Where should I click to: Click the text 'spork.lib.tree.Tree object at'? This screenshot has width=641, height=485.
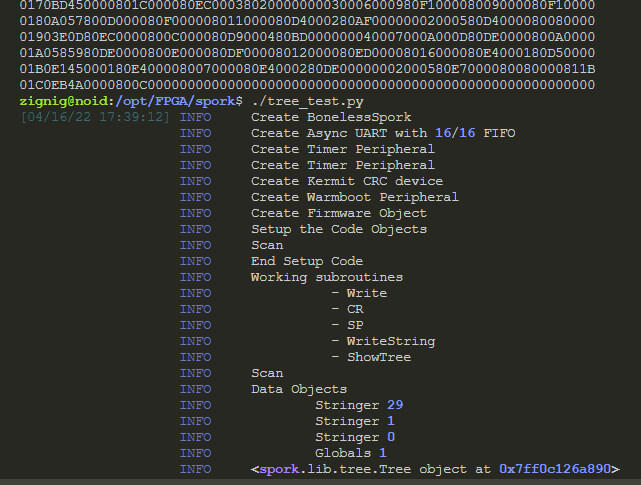(x=375, y=469)
